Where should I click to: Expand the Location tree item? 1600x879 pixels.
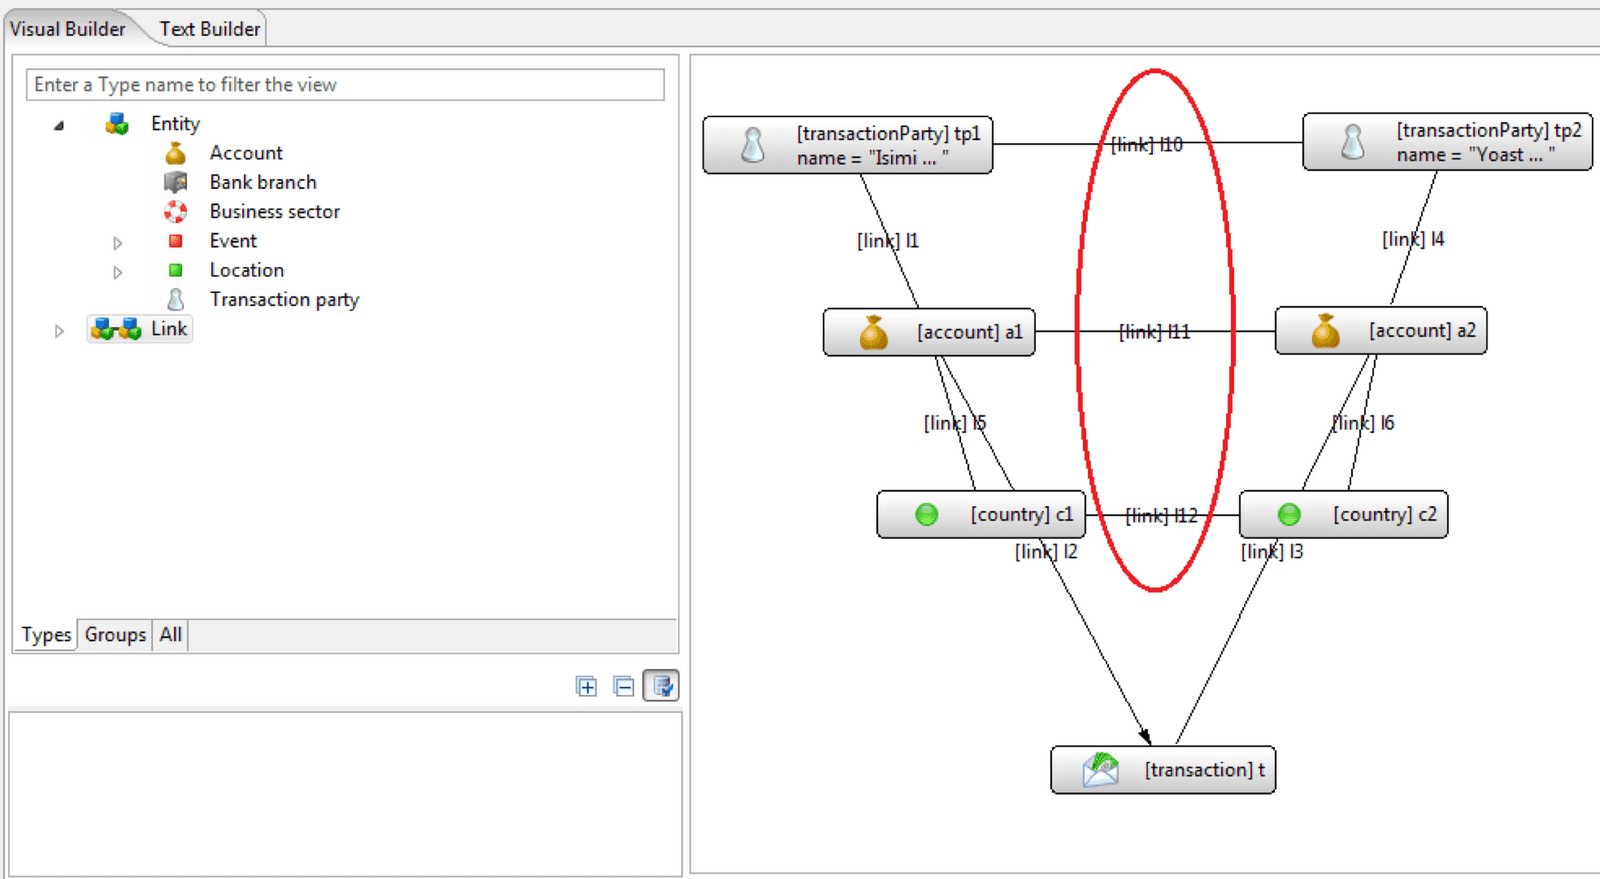(x=118, y=271)
